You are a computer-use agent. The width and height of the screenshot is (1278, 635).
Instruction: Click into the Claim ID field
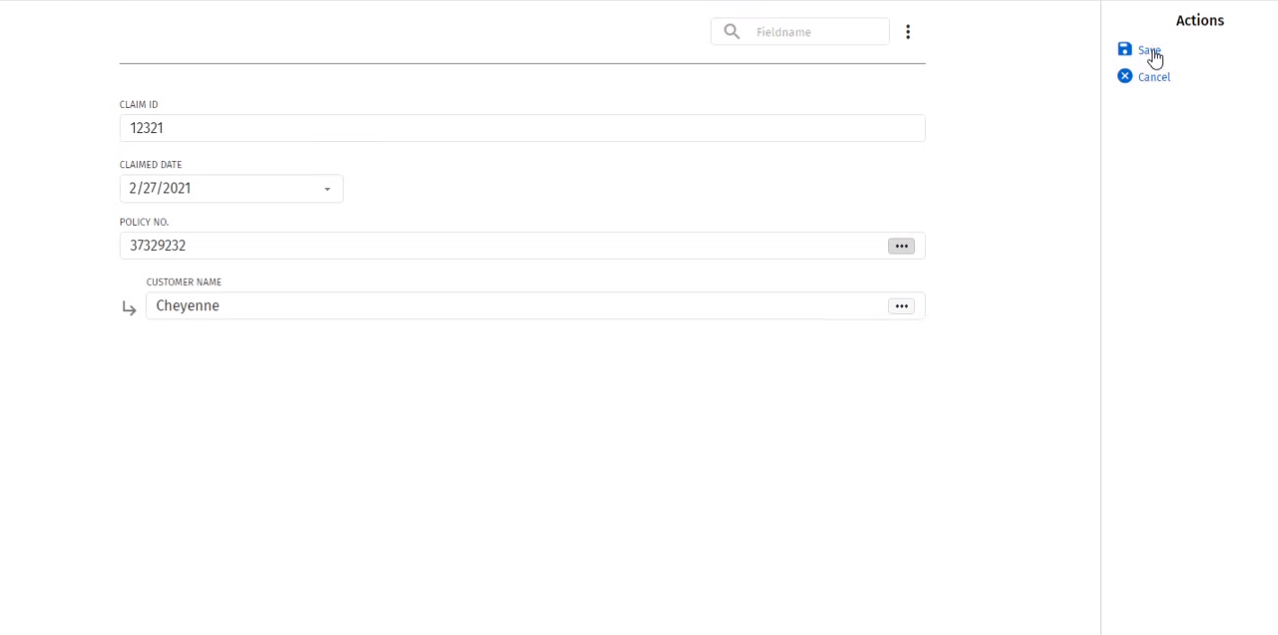[520, 128]
